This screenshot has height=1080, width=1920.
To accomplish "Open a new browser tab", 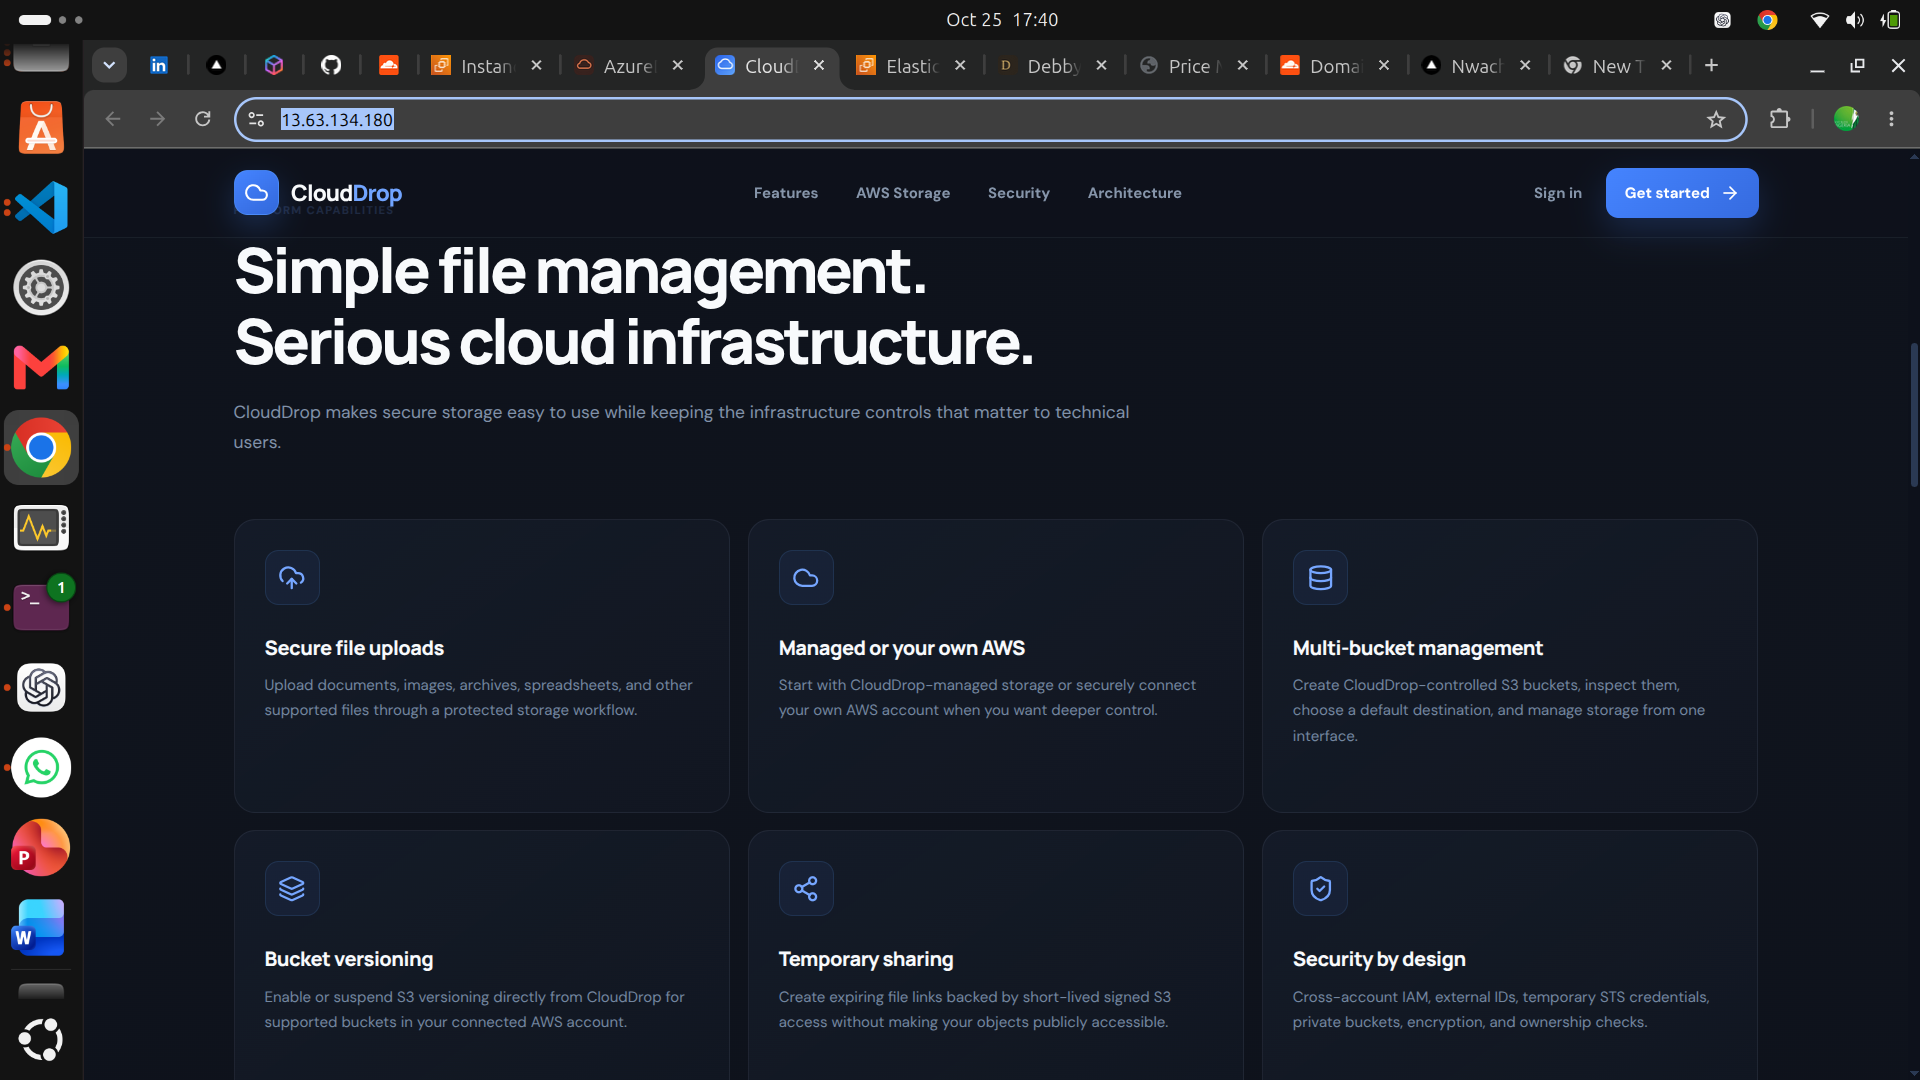I will pos(1711,65).
